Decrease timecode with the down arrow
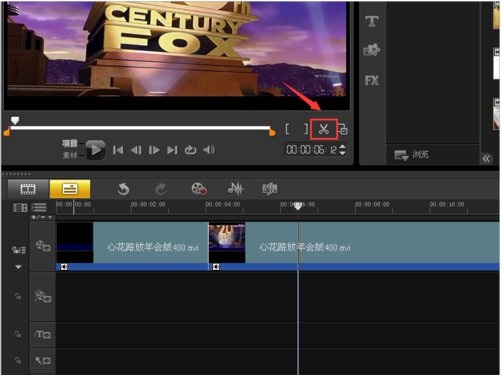The width and height of the screenshot is (502, 376). coord(342,153)
